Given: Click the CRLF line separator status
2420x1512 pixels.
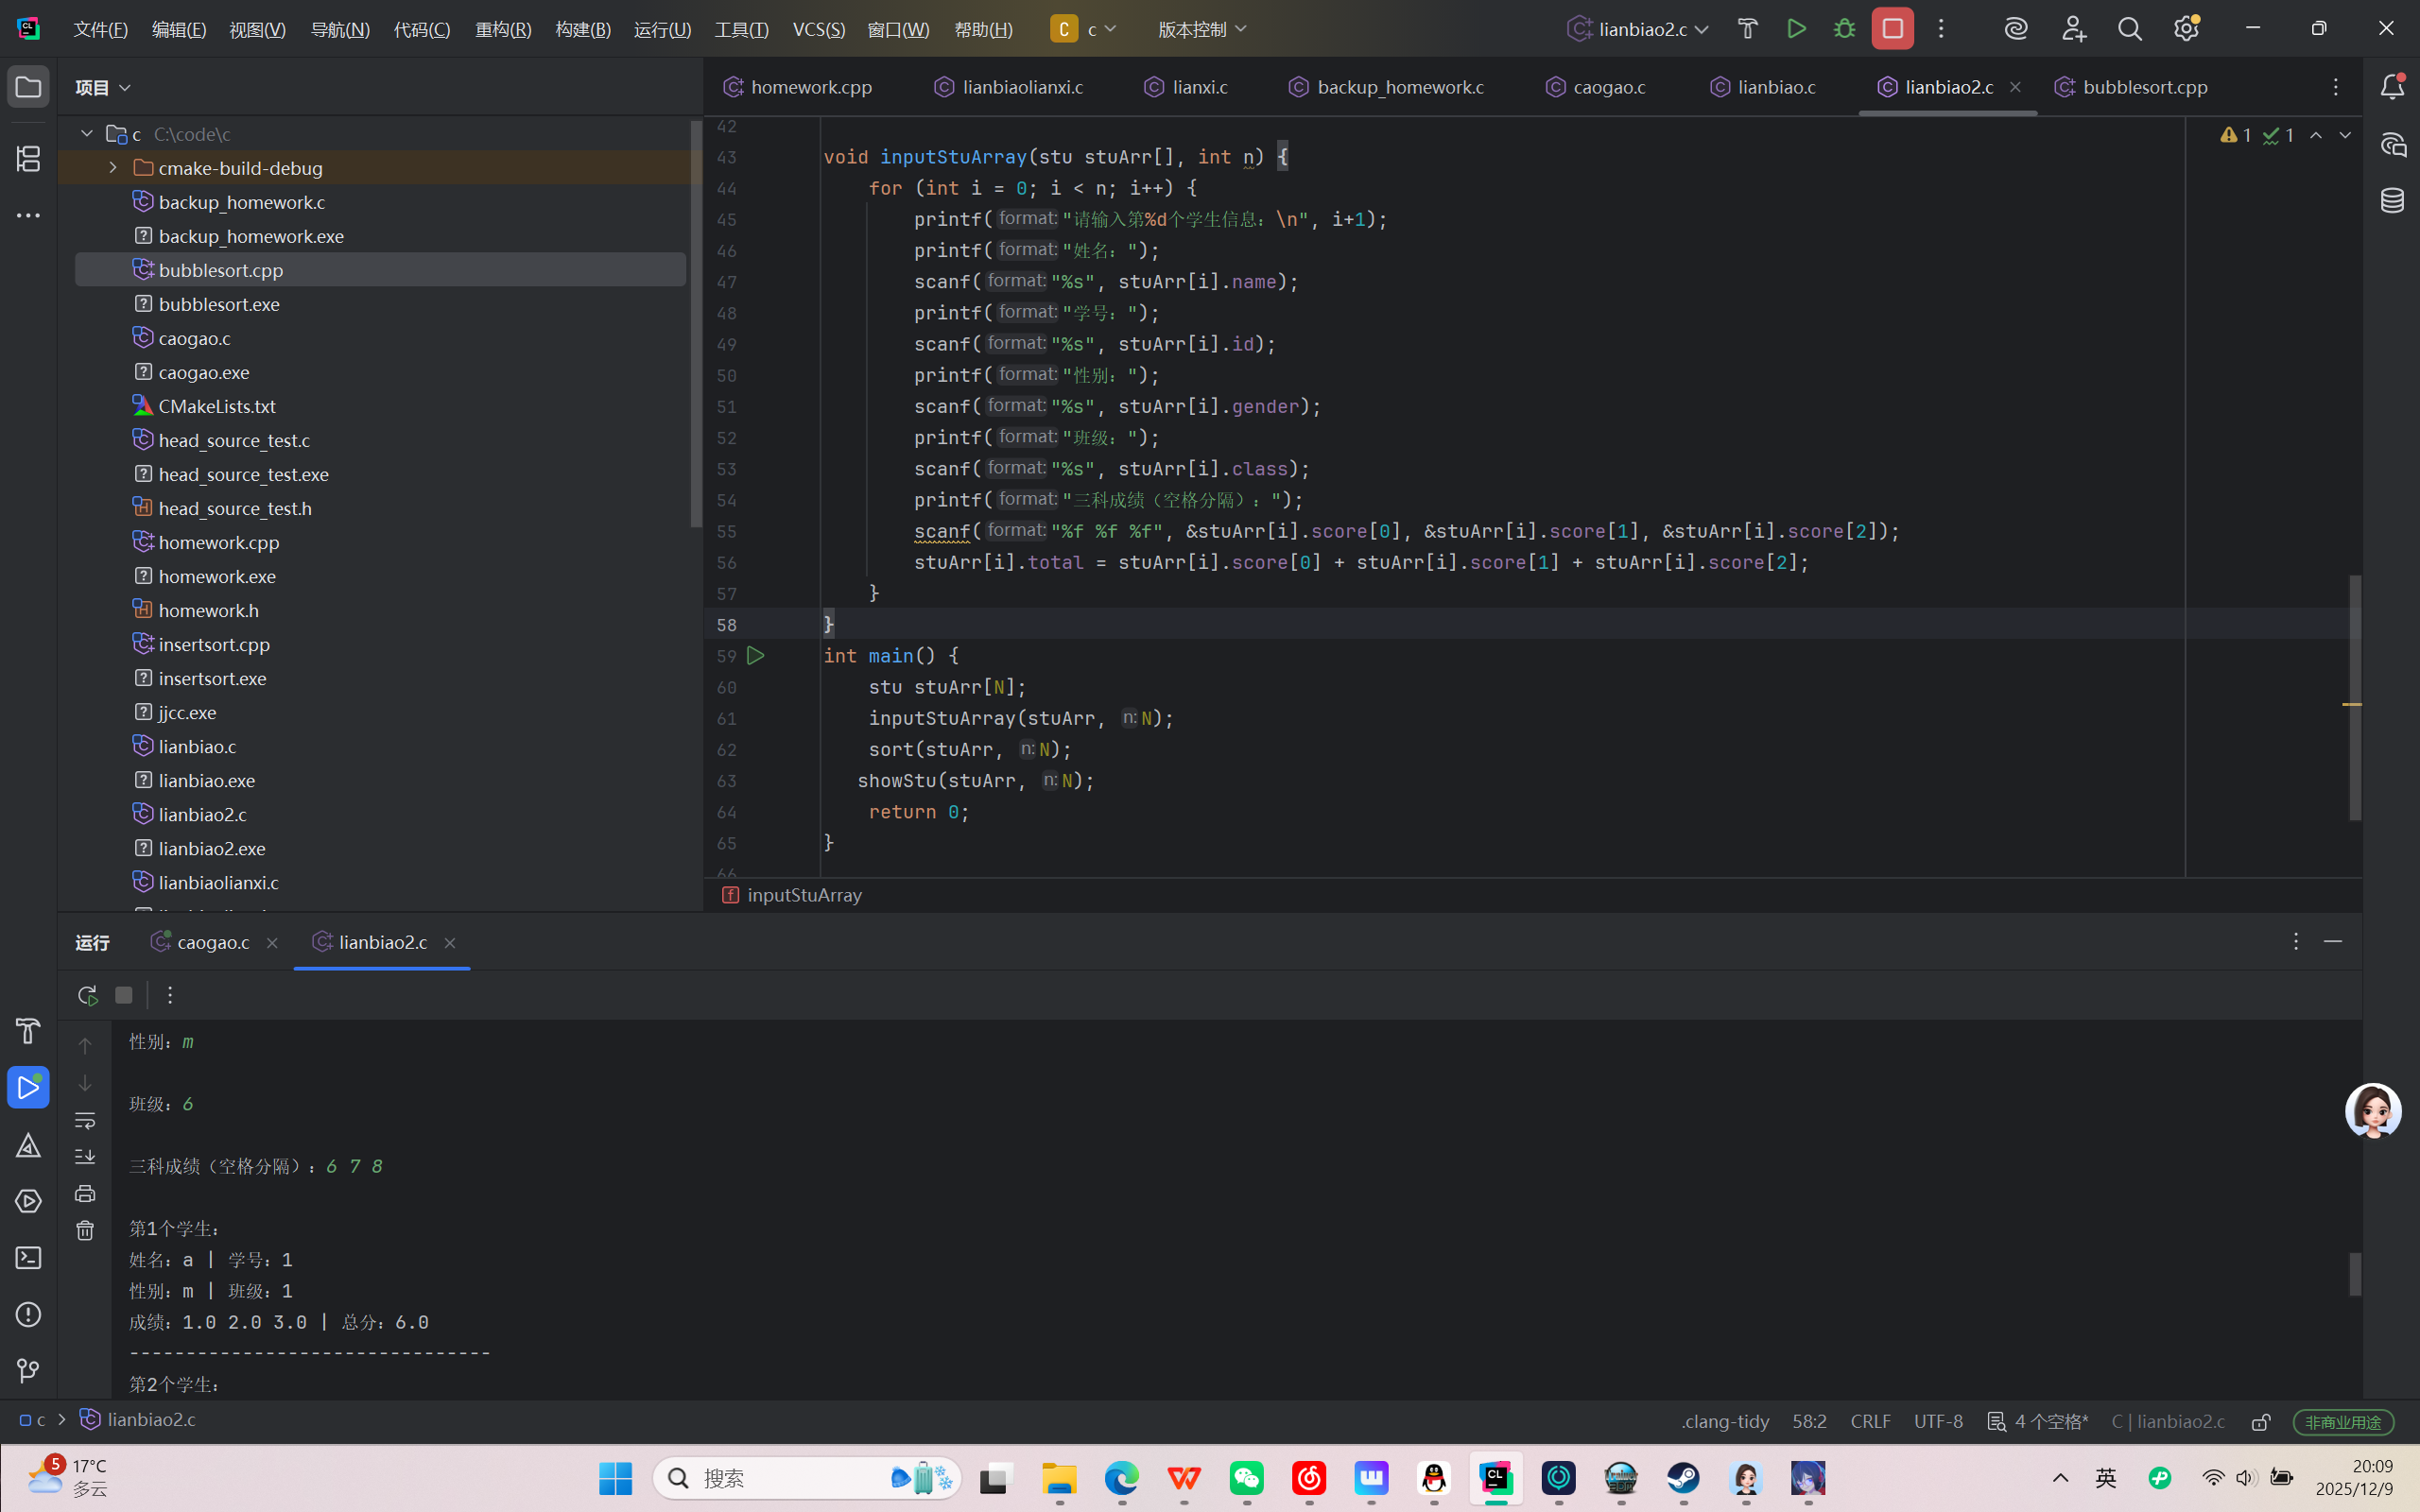Looking at the screenshot, I should pyautogui.click(x=1870, y=1421).
